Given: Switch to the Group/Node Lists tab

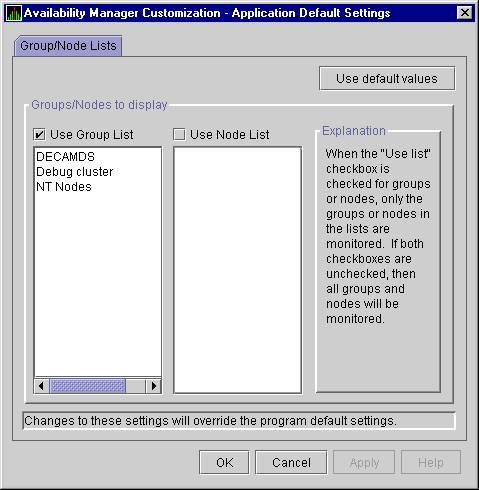Looking at the screenshot, I should pos(68,46).
